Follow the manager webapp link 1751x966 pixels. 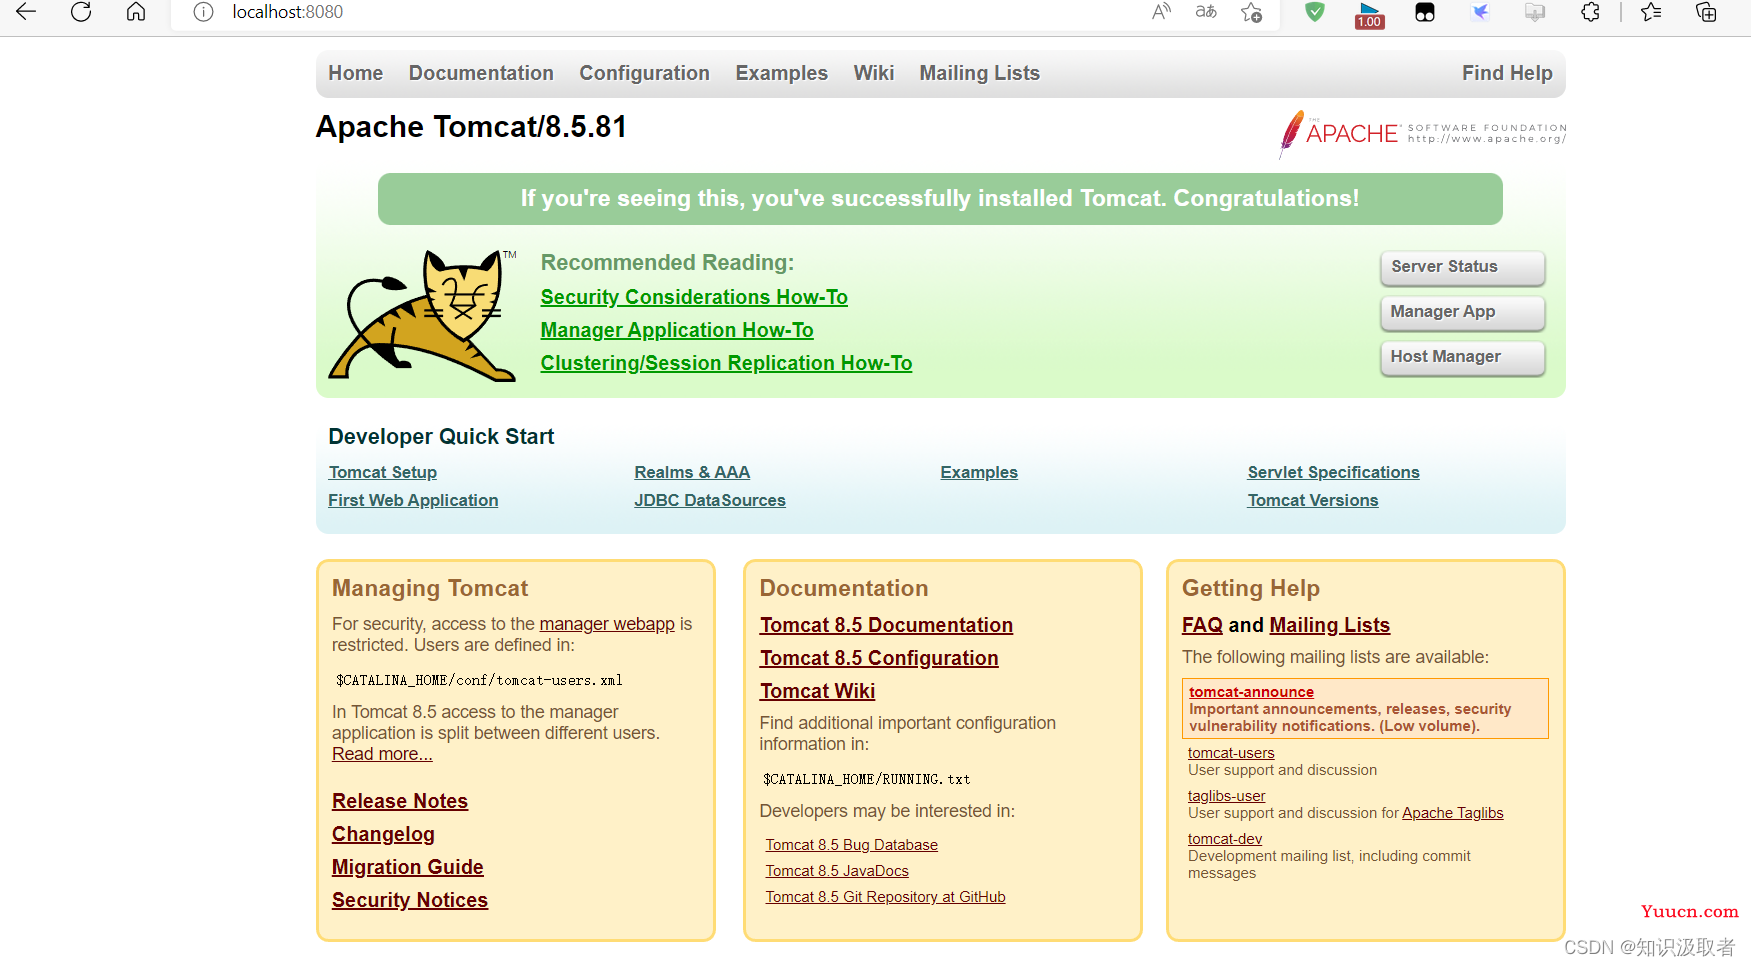(607, 624)
